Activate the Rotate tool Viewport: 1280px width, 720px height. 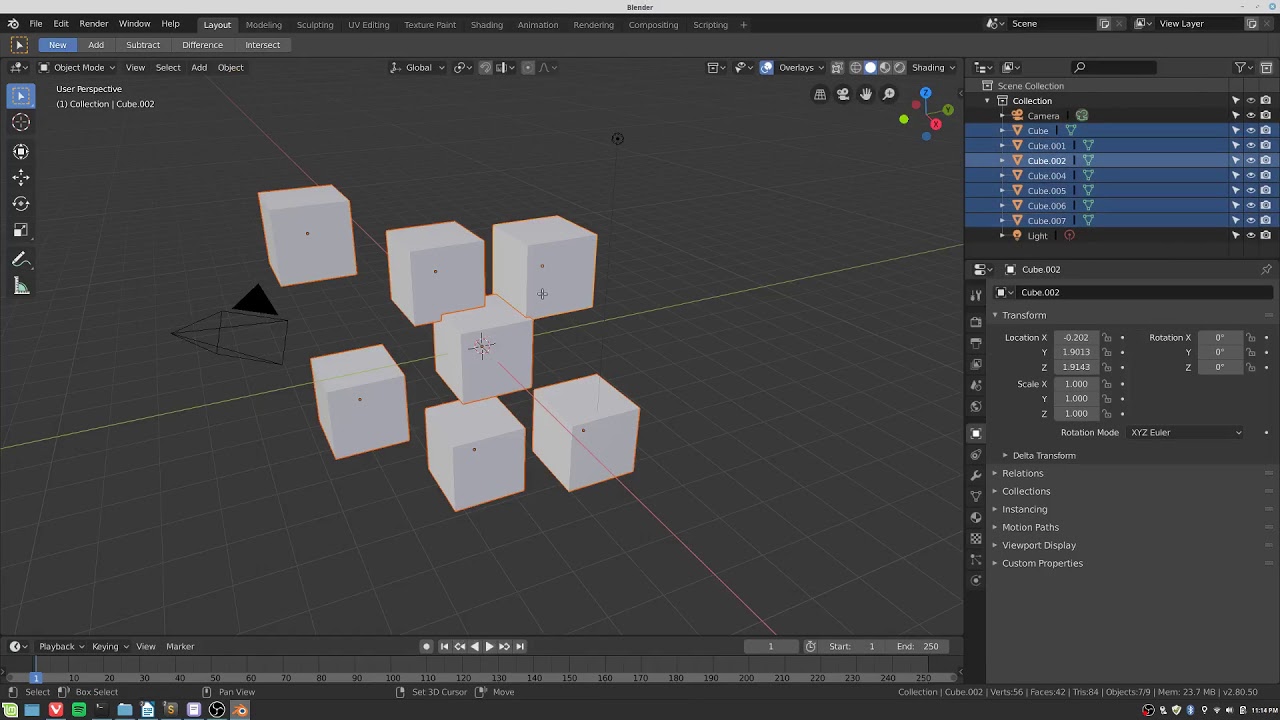point(21,203)
